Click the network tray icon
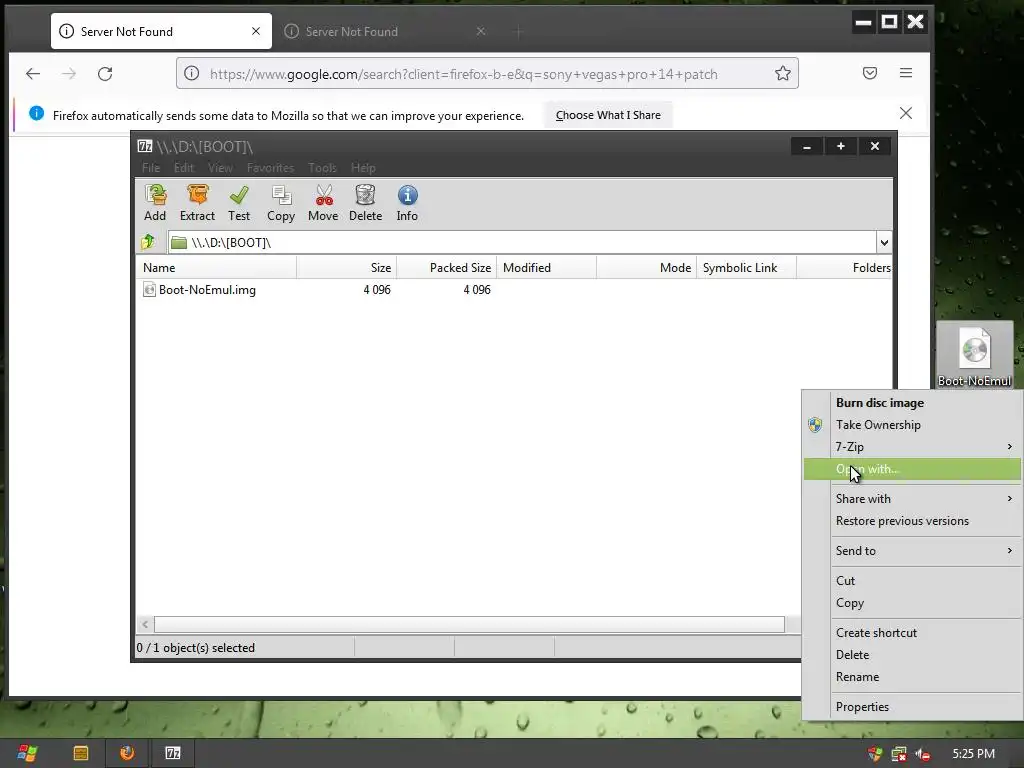1024x768 pixels. pyautogui.click(x=899, y=754)
